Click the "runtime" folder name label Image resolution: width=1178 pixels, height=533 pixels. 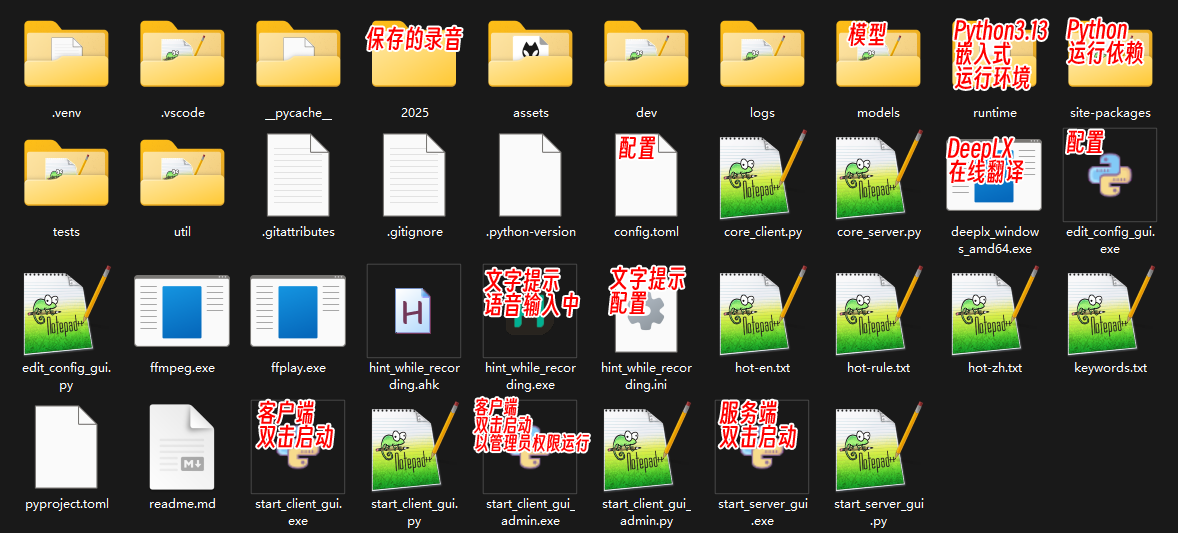[x=994, y=113]
